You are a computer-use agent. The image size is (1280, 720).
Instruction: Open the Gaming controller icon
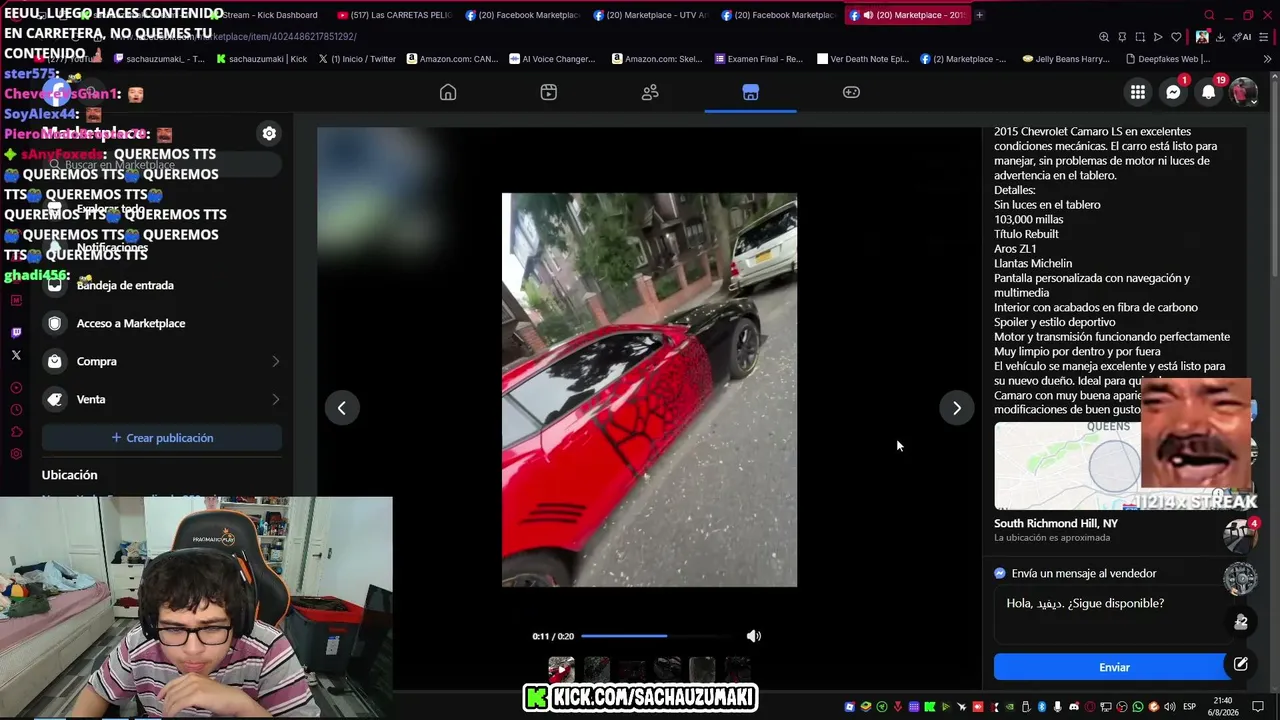tap(851, 92)
